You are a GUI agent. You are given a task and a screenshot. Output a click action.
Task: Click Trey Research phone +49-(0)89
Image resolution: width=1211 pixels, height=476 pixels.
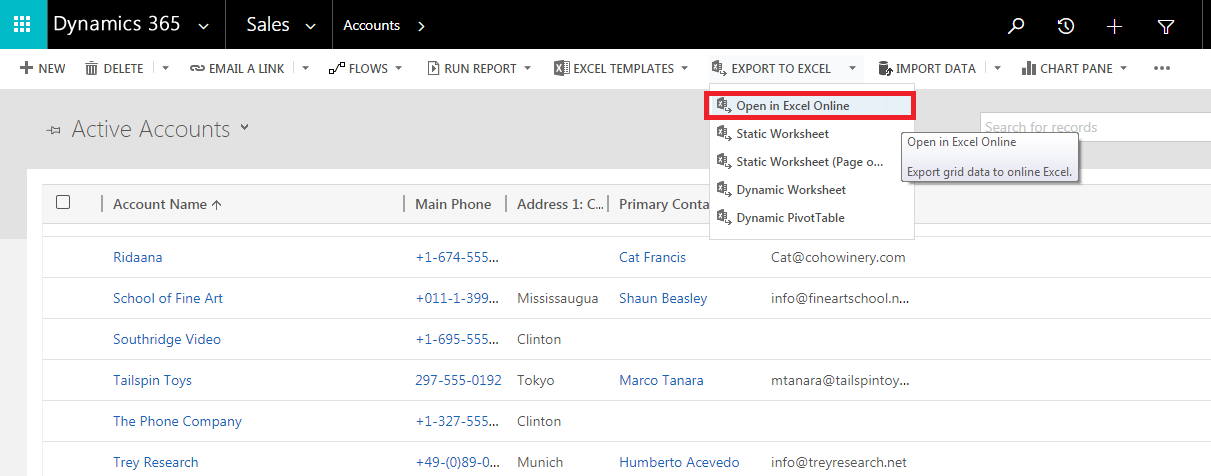point(456,462)
